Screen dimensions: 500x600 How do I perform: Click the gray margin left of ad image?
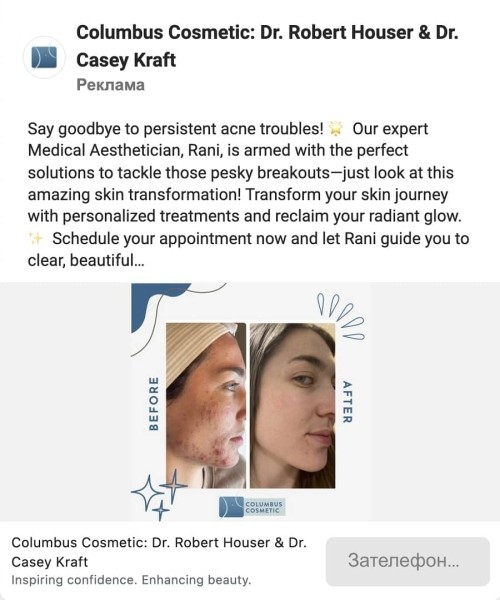(65, 402)
